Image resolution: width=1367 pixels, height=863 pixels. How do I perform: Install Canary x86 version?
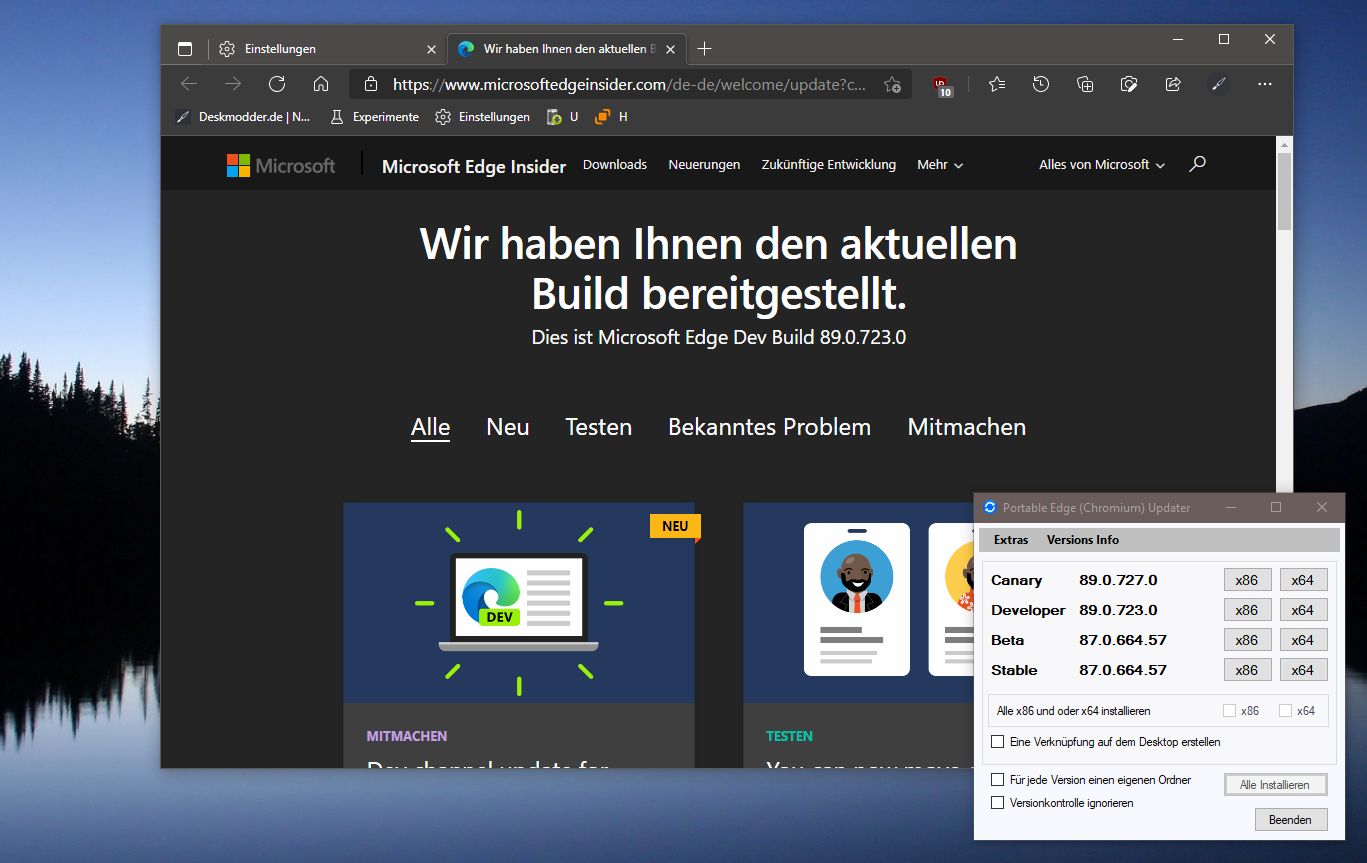(x=1247, y=580)
